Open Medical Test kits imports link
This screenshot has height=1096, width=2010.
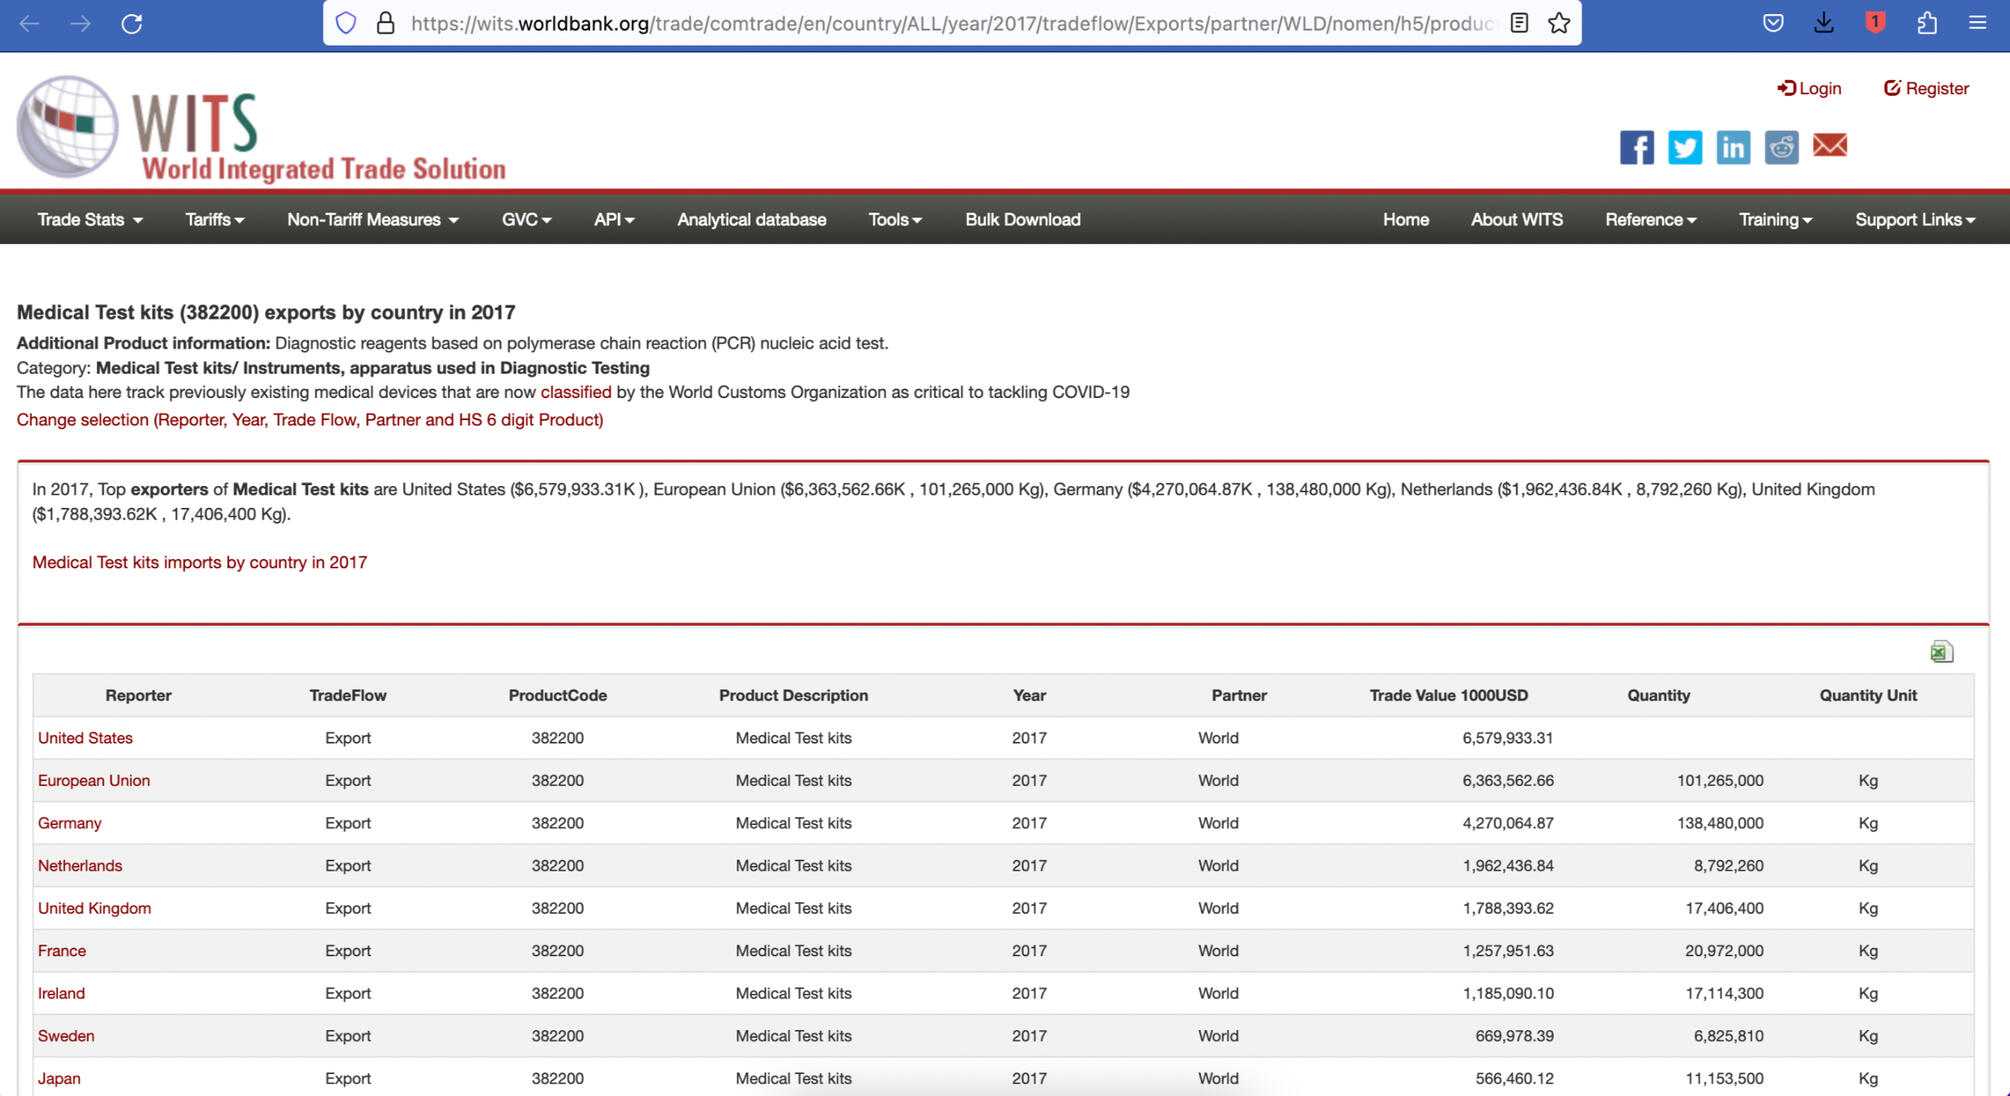click(x=199, y=563)
